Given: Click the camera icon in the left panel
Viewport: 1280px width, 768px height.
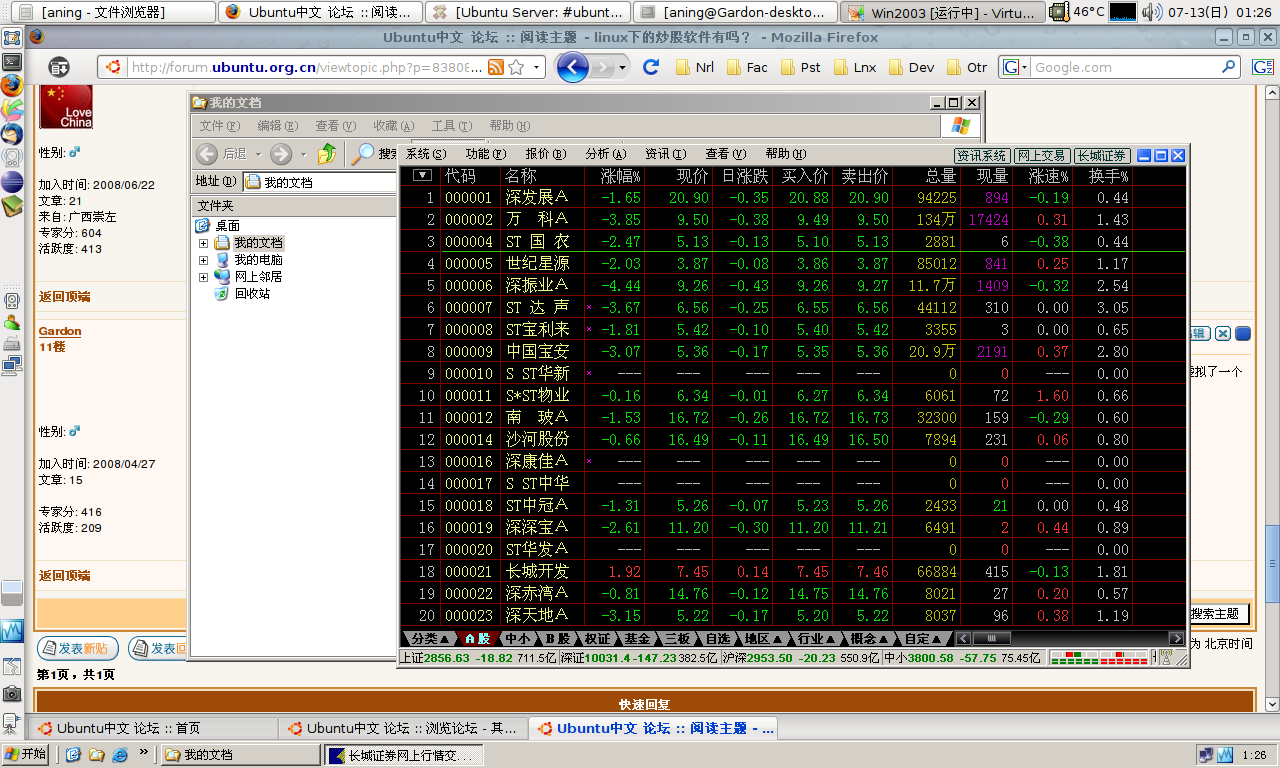Looking at the screenshot, I should coord(12,693).
